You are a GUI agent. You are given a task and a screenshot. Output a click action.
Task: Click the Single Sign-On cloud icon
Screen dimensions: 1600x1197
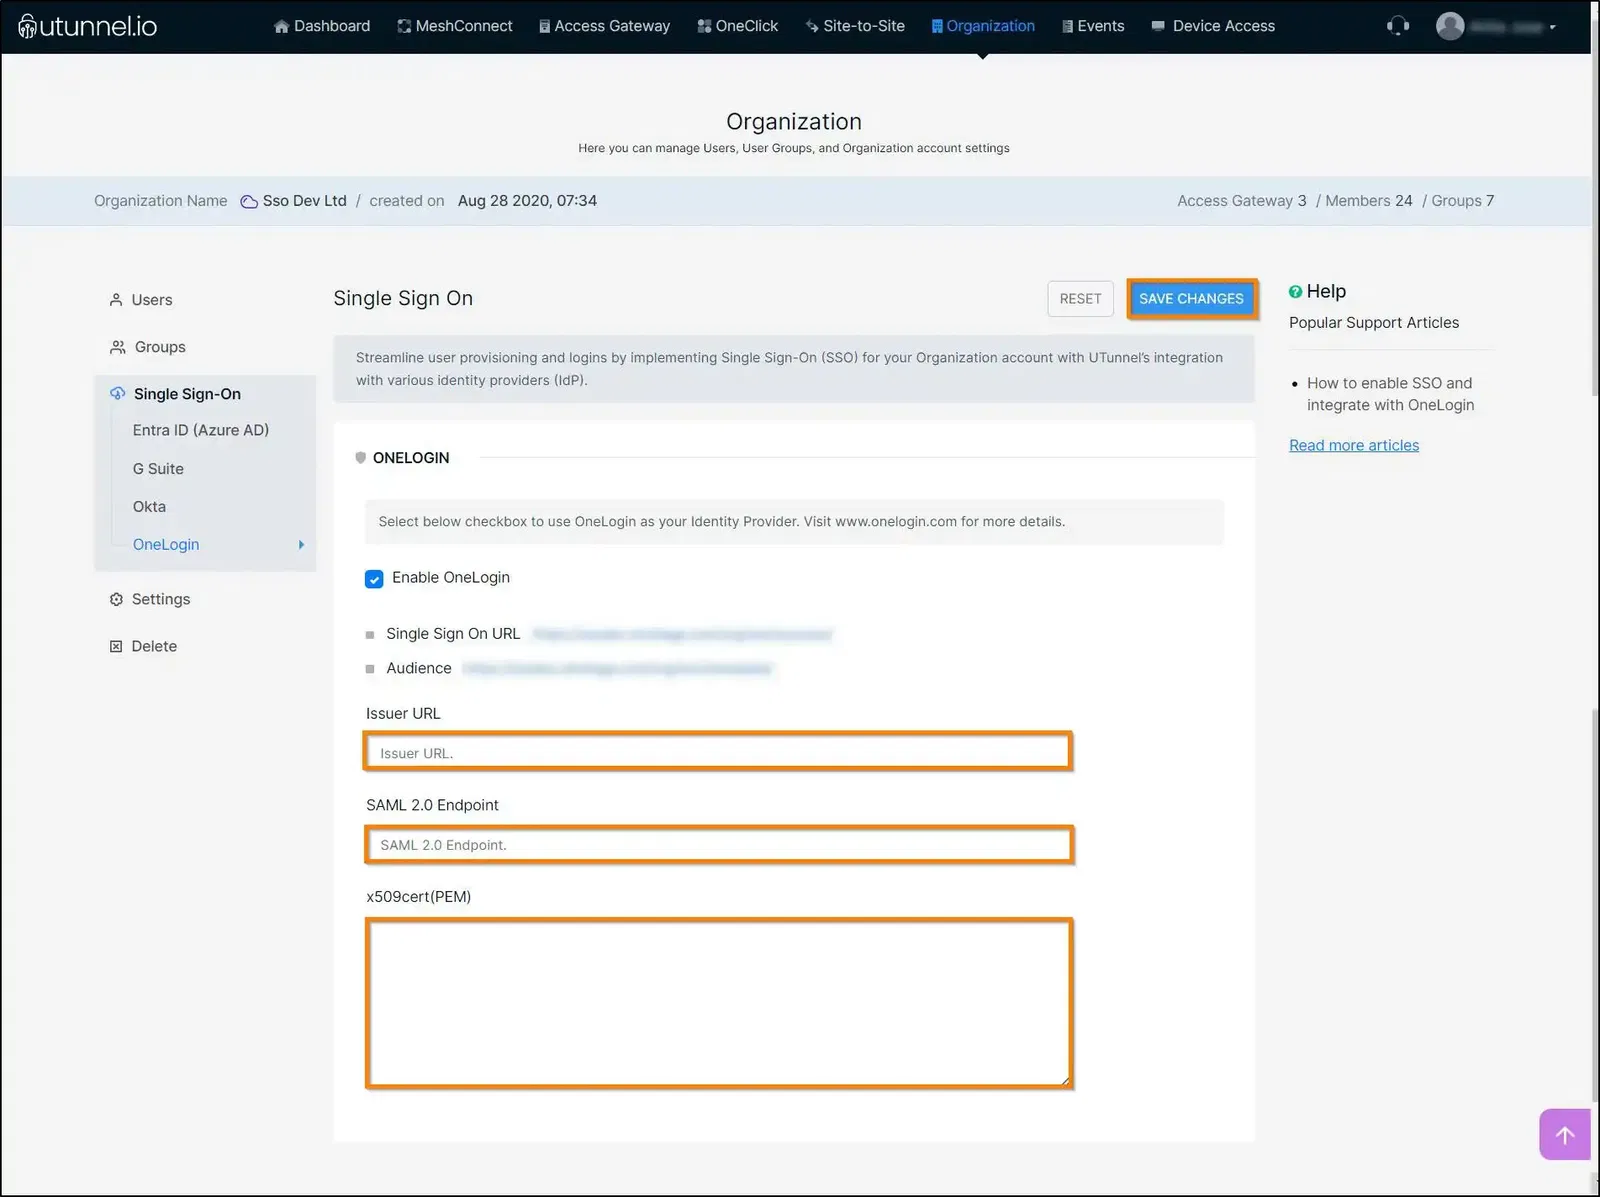coord(118,393)
